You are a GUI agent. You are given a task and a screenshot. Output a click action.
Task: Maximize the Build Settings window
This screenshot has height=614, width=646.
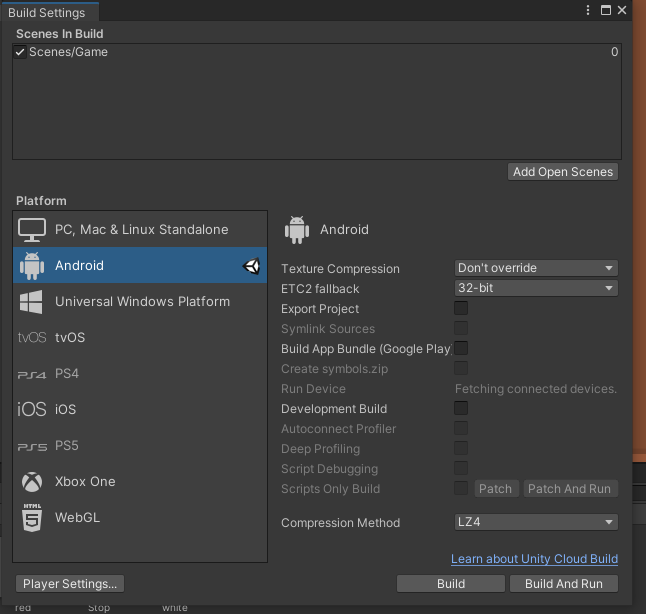[x=606, y=10]
